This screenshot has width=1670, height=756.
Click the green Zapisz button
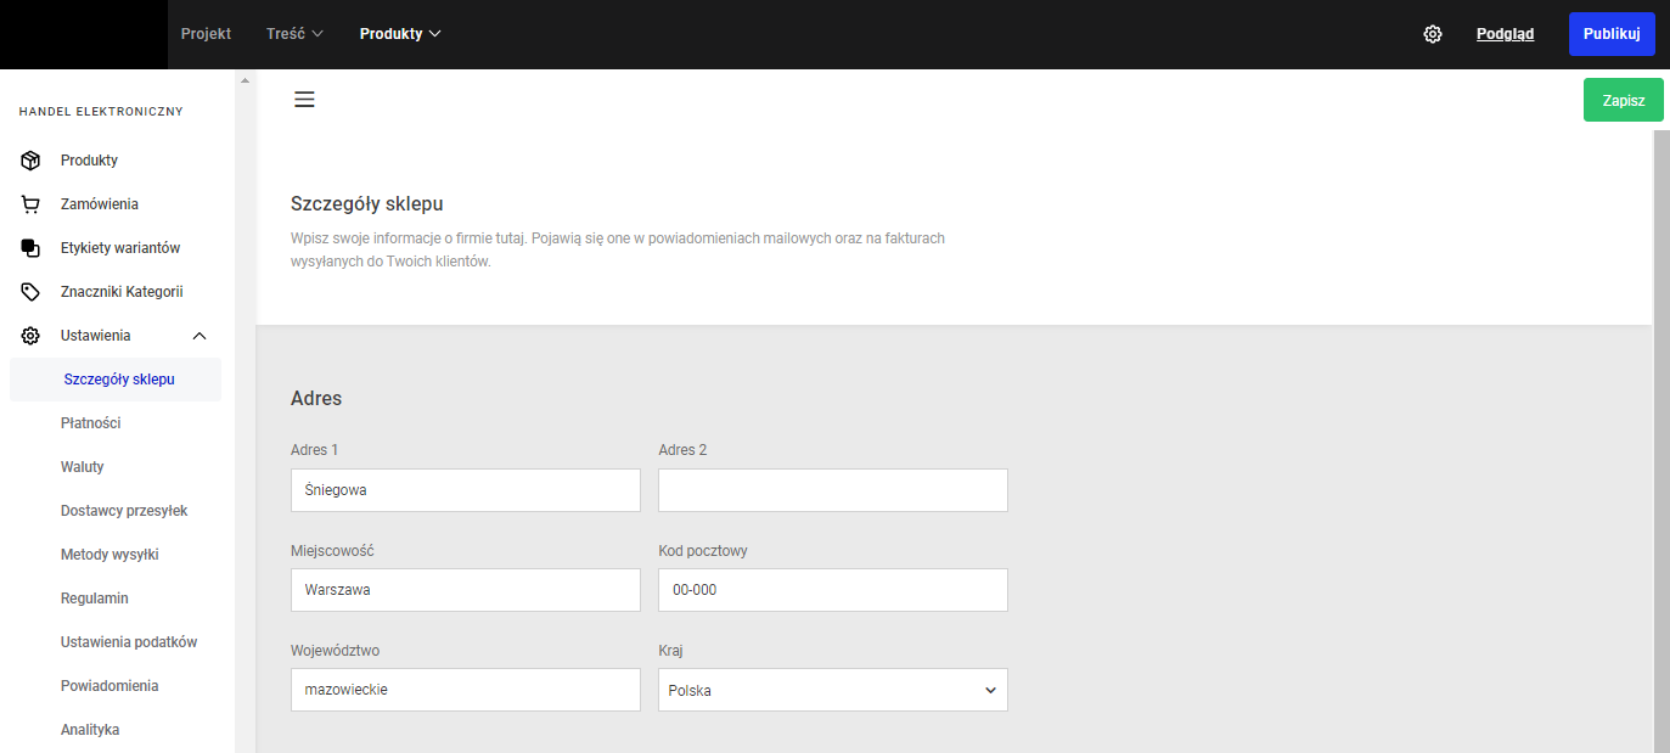(1623, 100)
